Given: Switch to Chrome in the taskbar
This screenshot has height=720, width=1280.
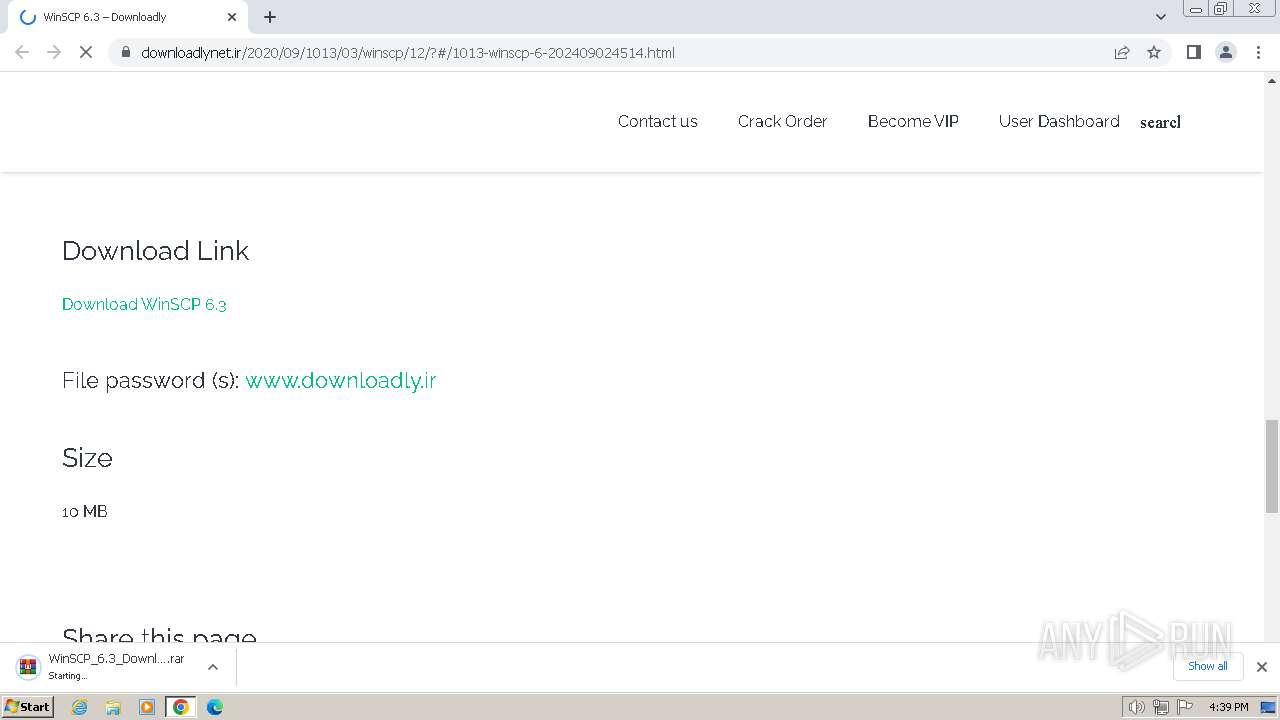Looking at the screenshot, I should pos(181,707).
